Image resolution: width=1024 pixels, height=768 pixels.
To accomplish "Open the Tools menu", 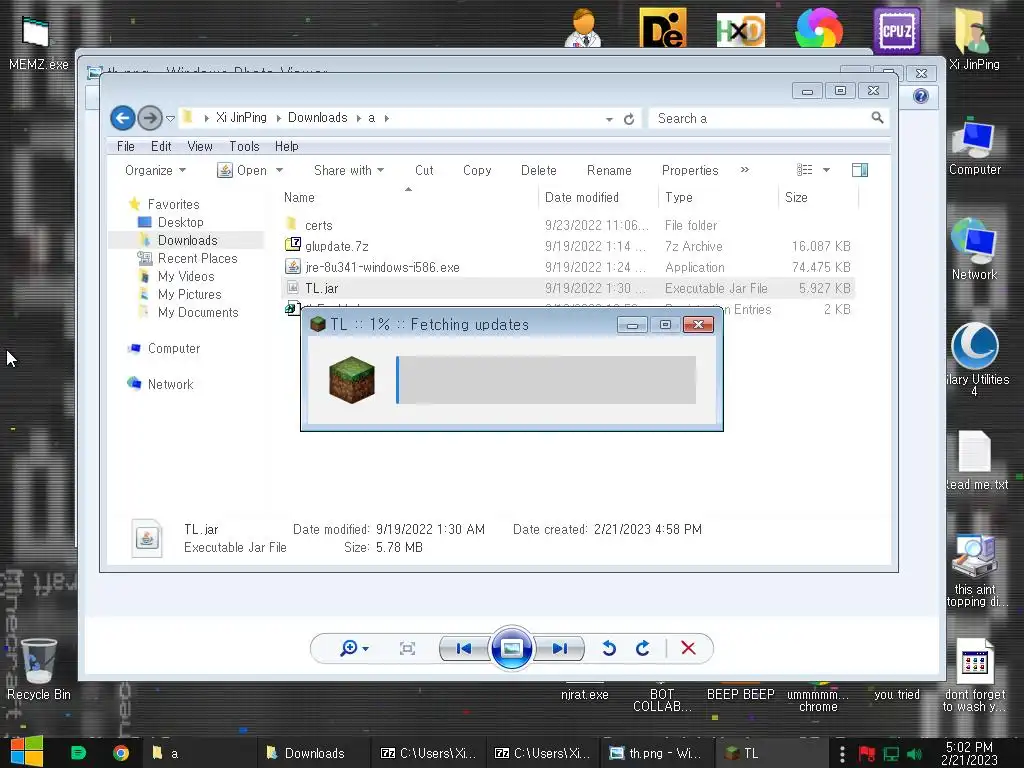I will point(244,146).
